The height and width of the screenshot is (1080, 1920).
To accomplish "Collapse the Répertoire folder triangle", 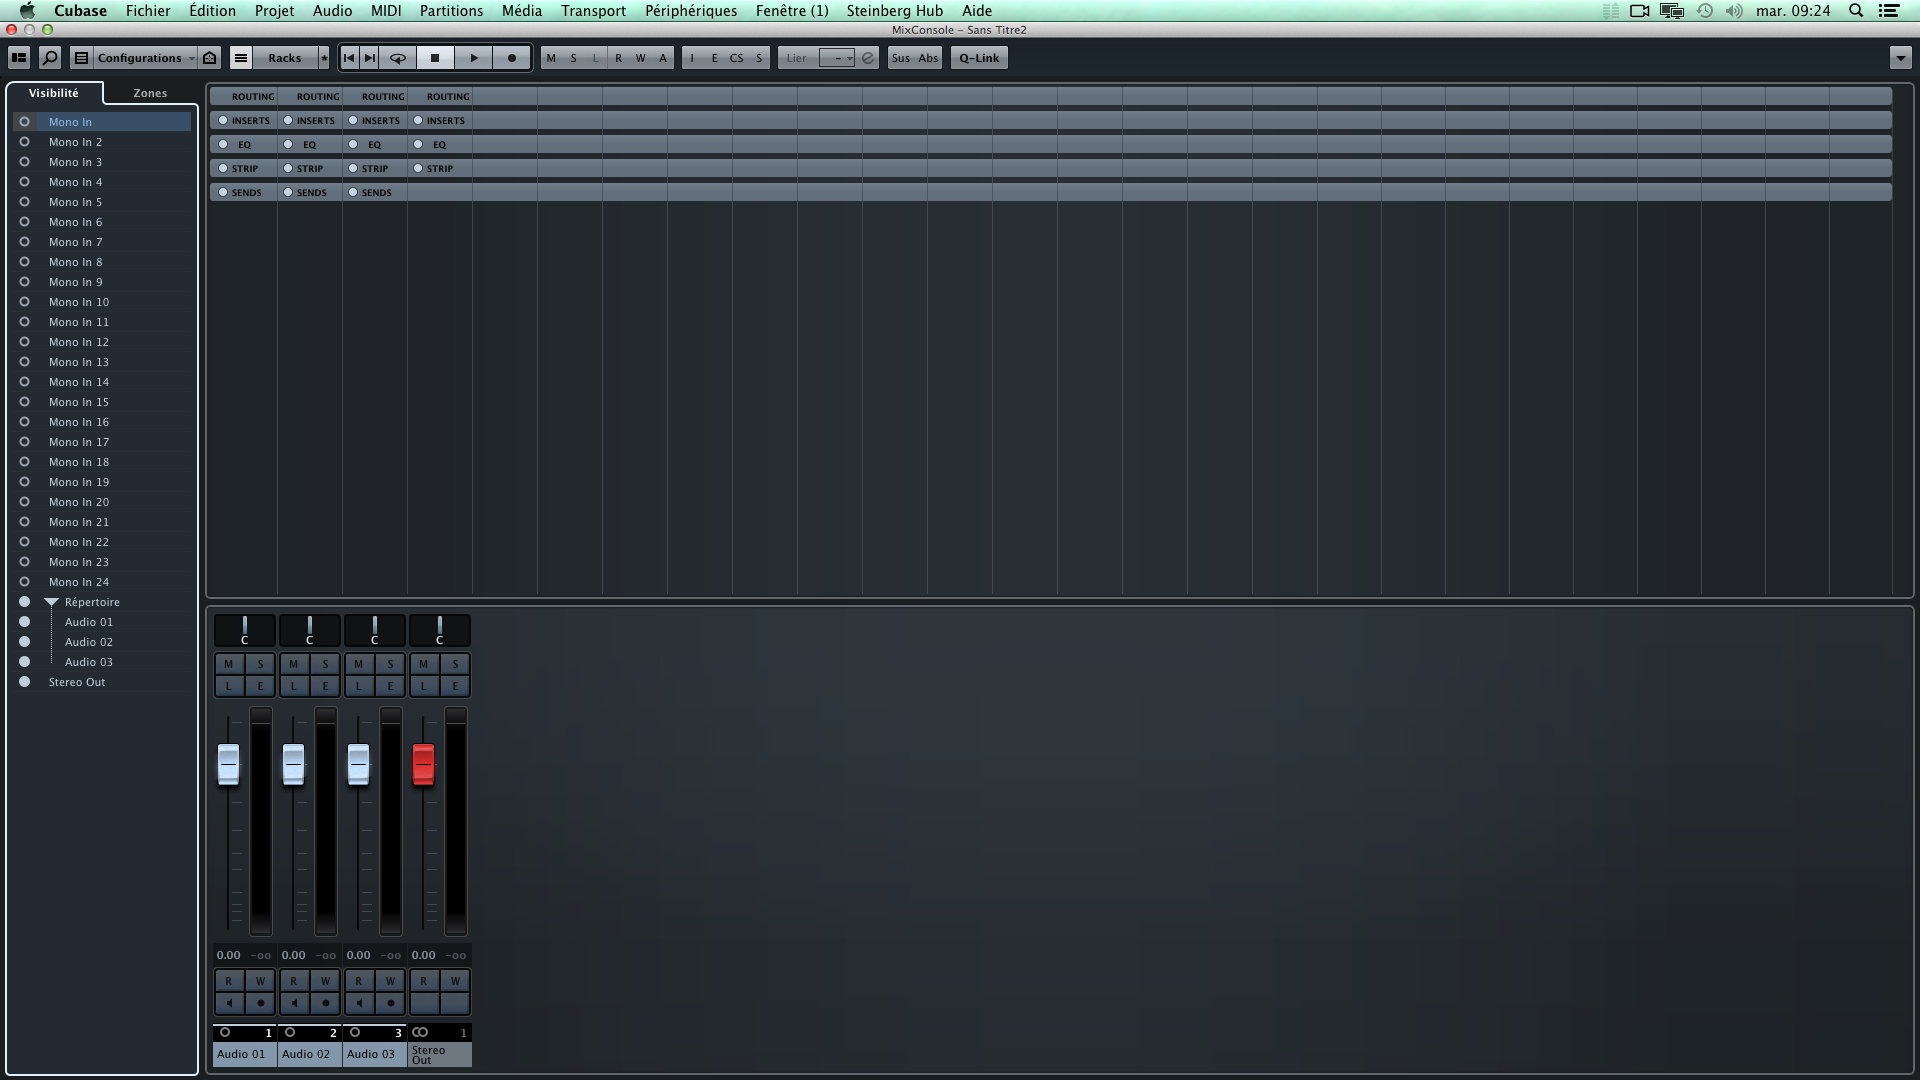I will [52, 602].
